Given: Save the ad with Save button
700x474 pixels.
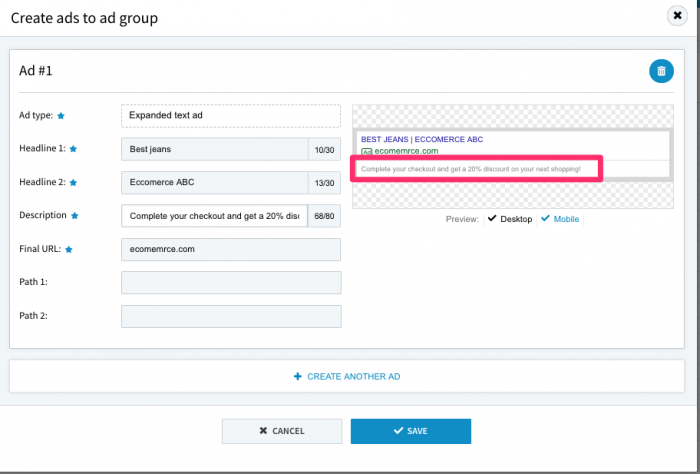Looking at the screenshot, I should pos(410,431).
